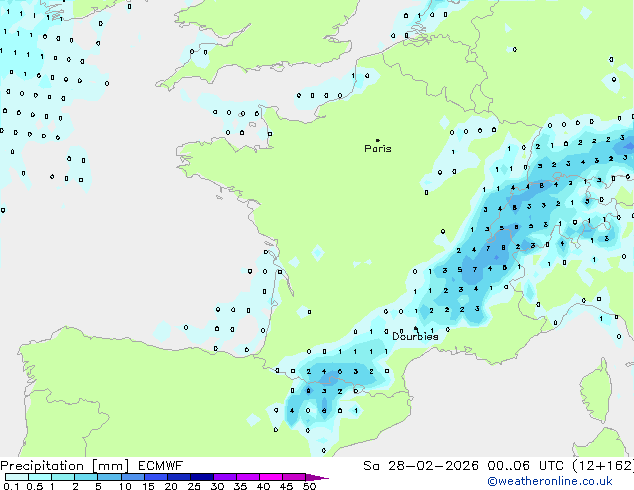The width and height of the screenshot is (634, 490).
Task: Click the '40' legend scale value
Action: (263, 486)
